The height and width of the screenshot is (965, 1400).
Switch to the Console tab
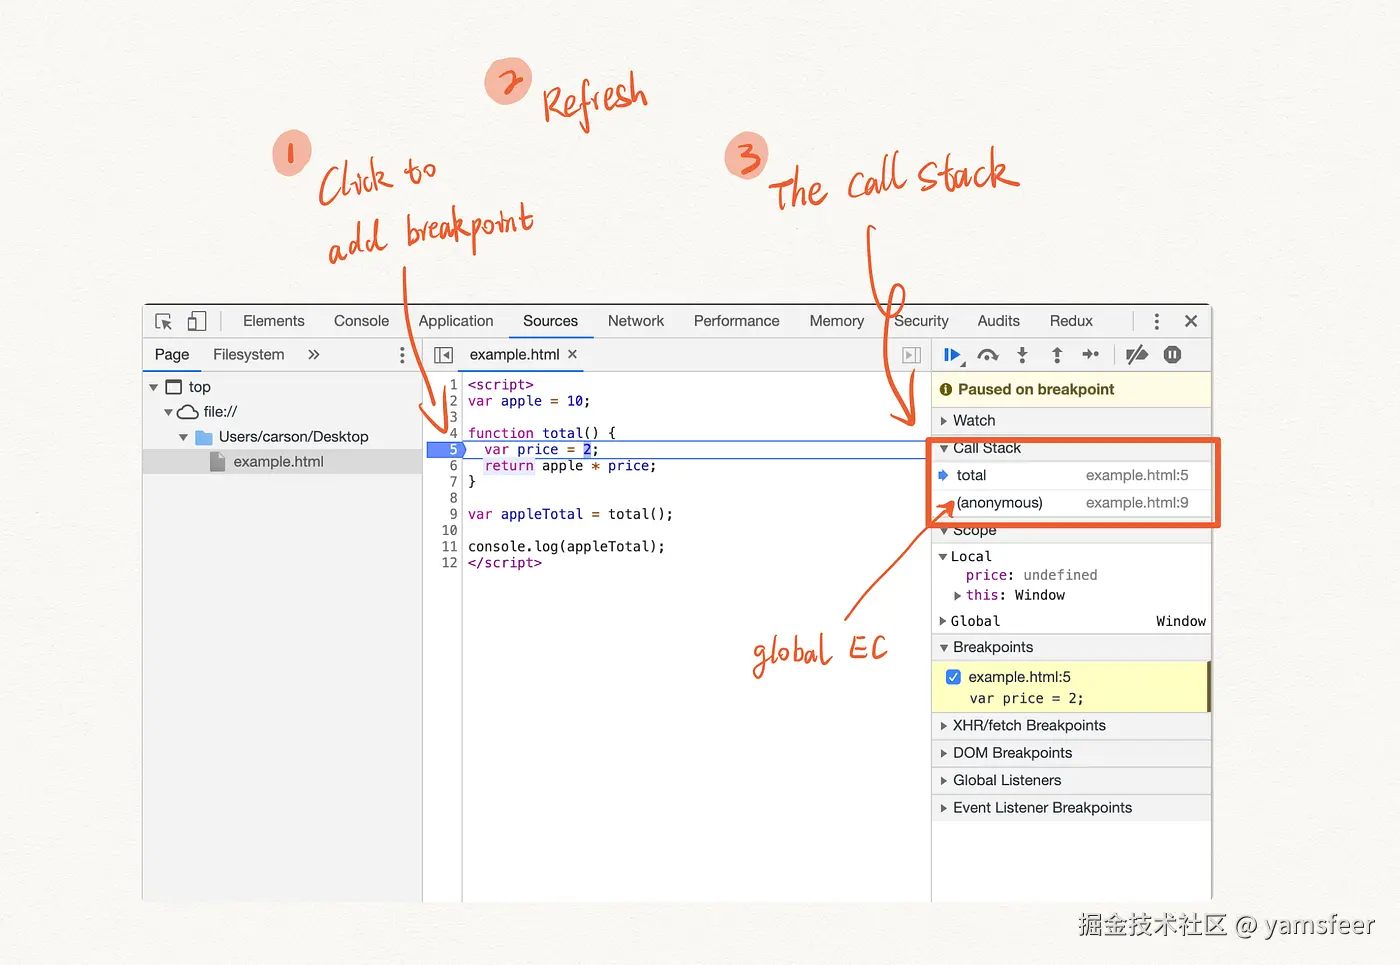(361, 321)
